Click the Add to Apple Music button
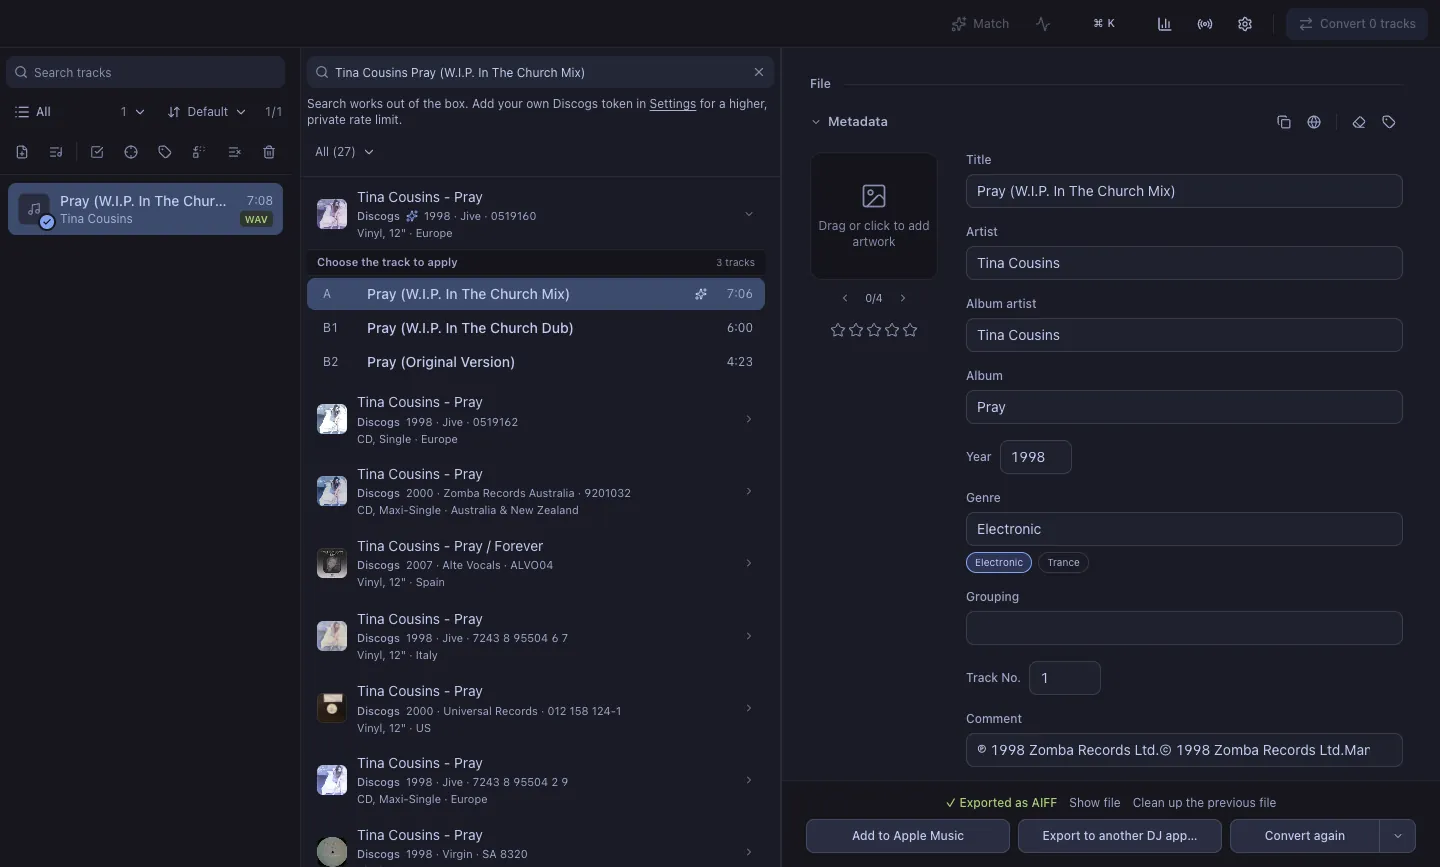This screenshot has height=867, width=1440. point(908,836)
